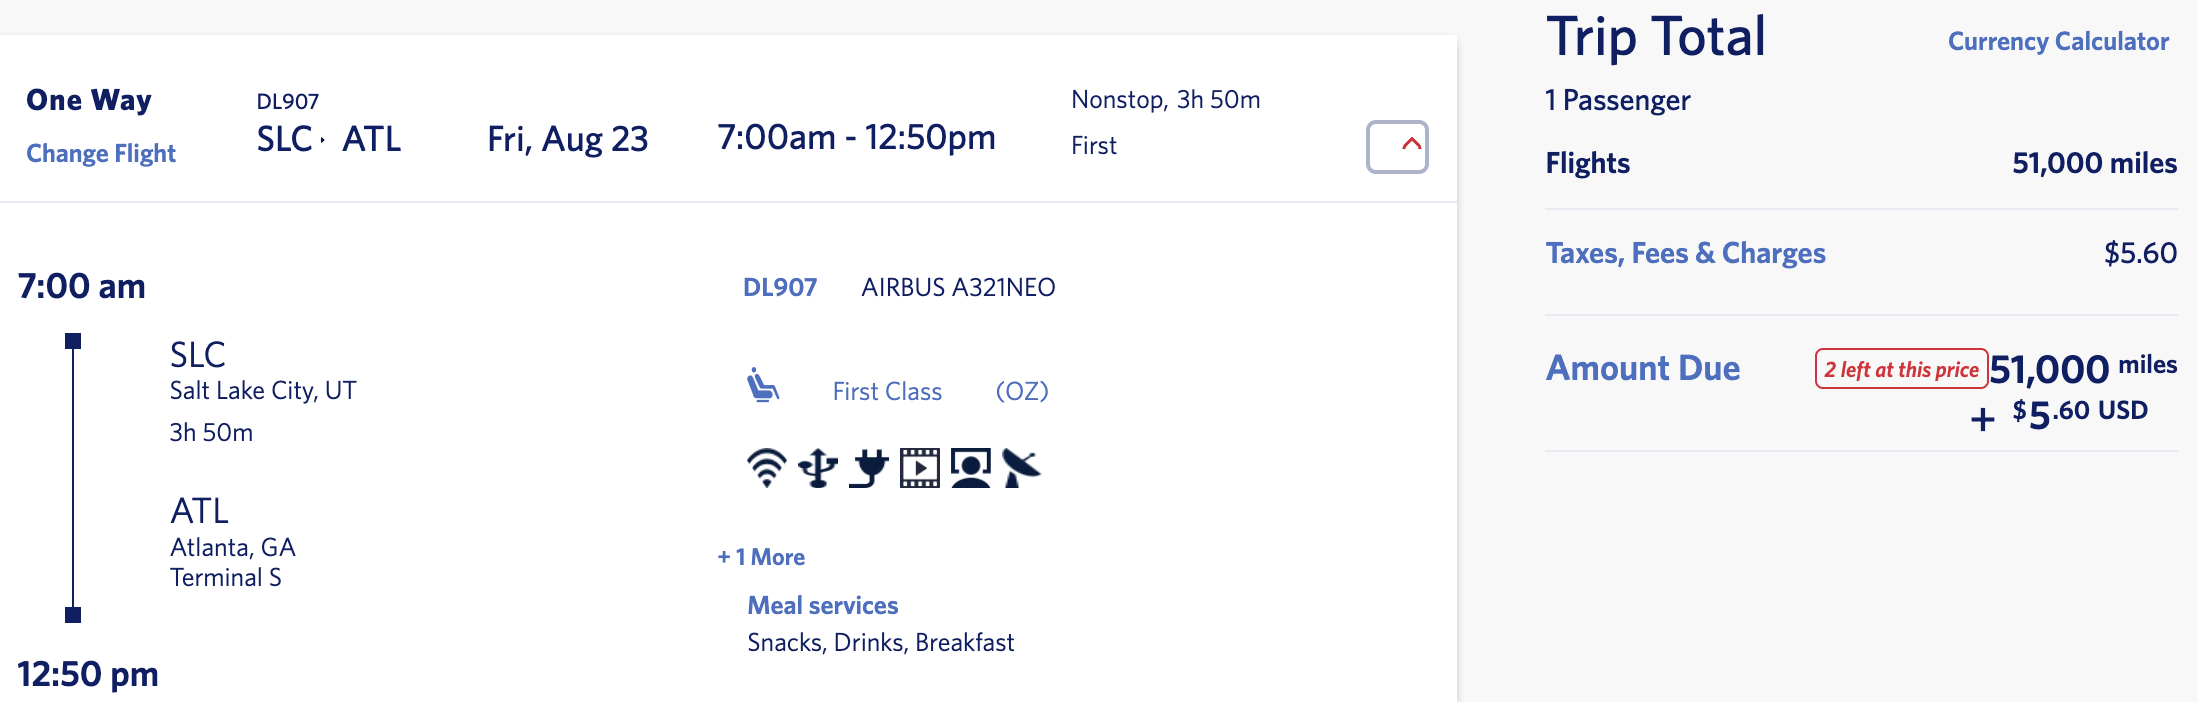Screen dimensions: 2198x702
Task: Select the One Way trip label
Action: (90, 100)
